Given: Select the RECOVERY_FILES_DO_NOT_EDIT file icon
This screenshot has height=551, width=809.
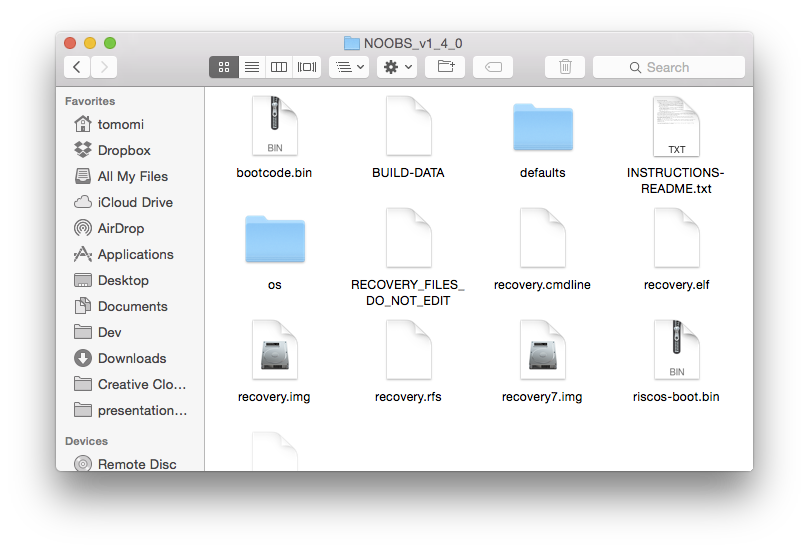Looking at the screenshot, I should click(409, 238).
